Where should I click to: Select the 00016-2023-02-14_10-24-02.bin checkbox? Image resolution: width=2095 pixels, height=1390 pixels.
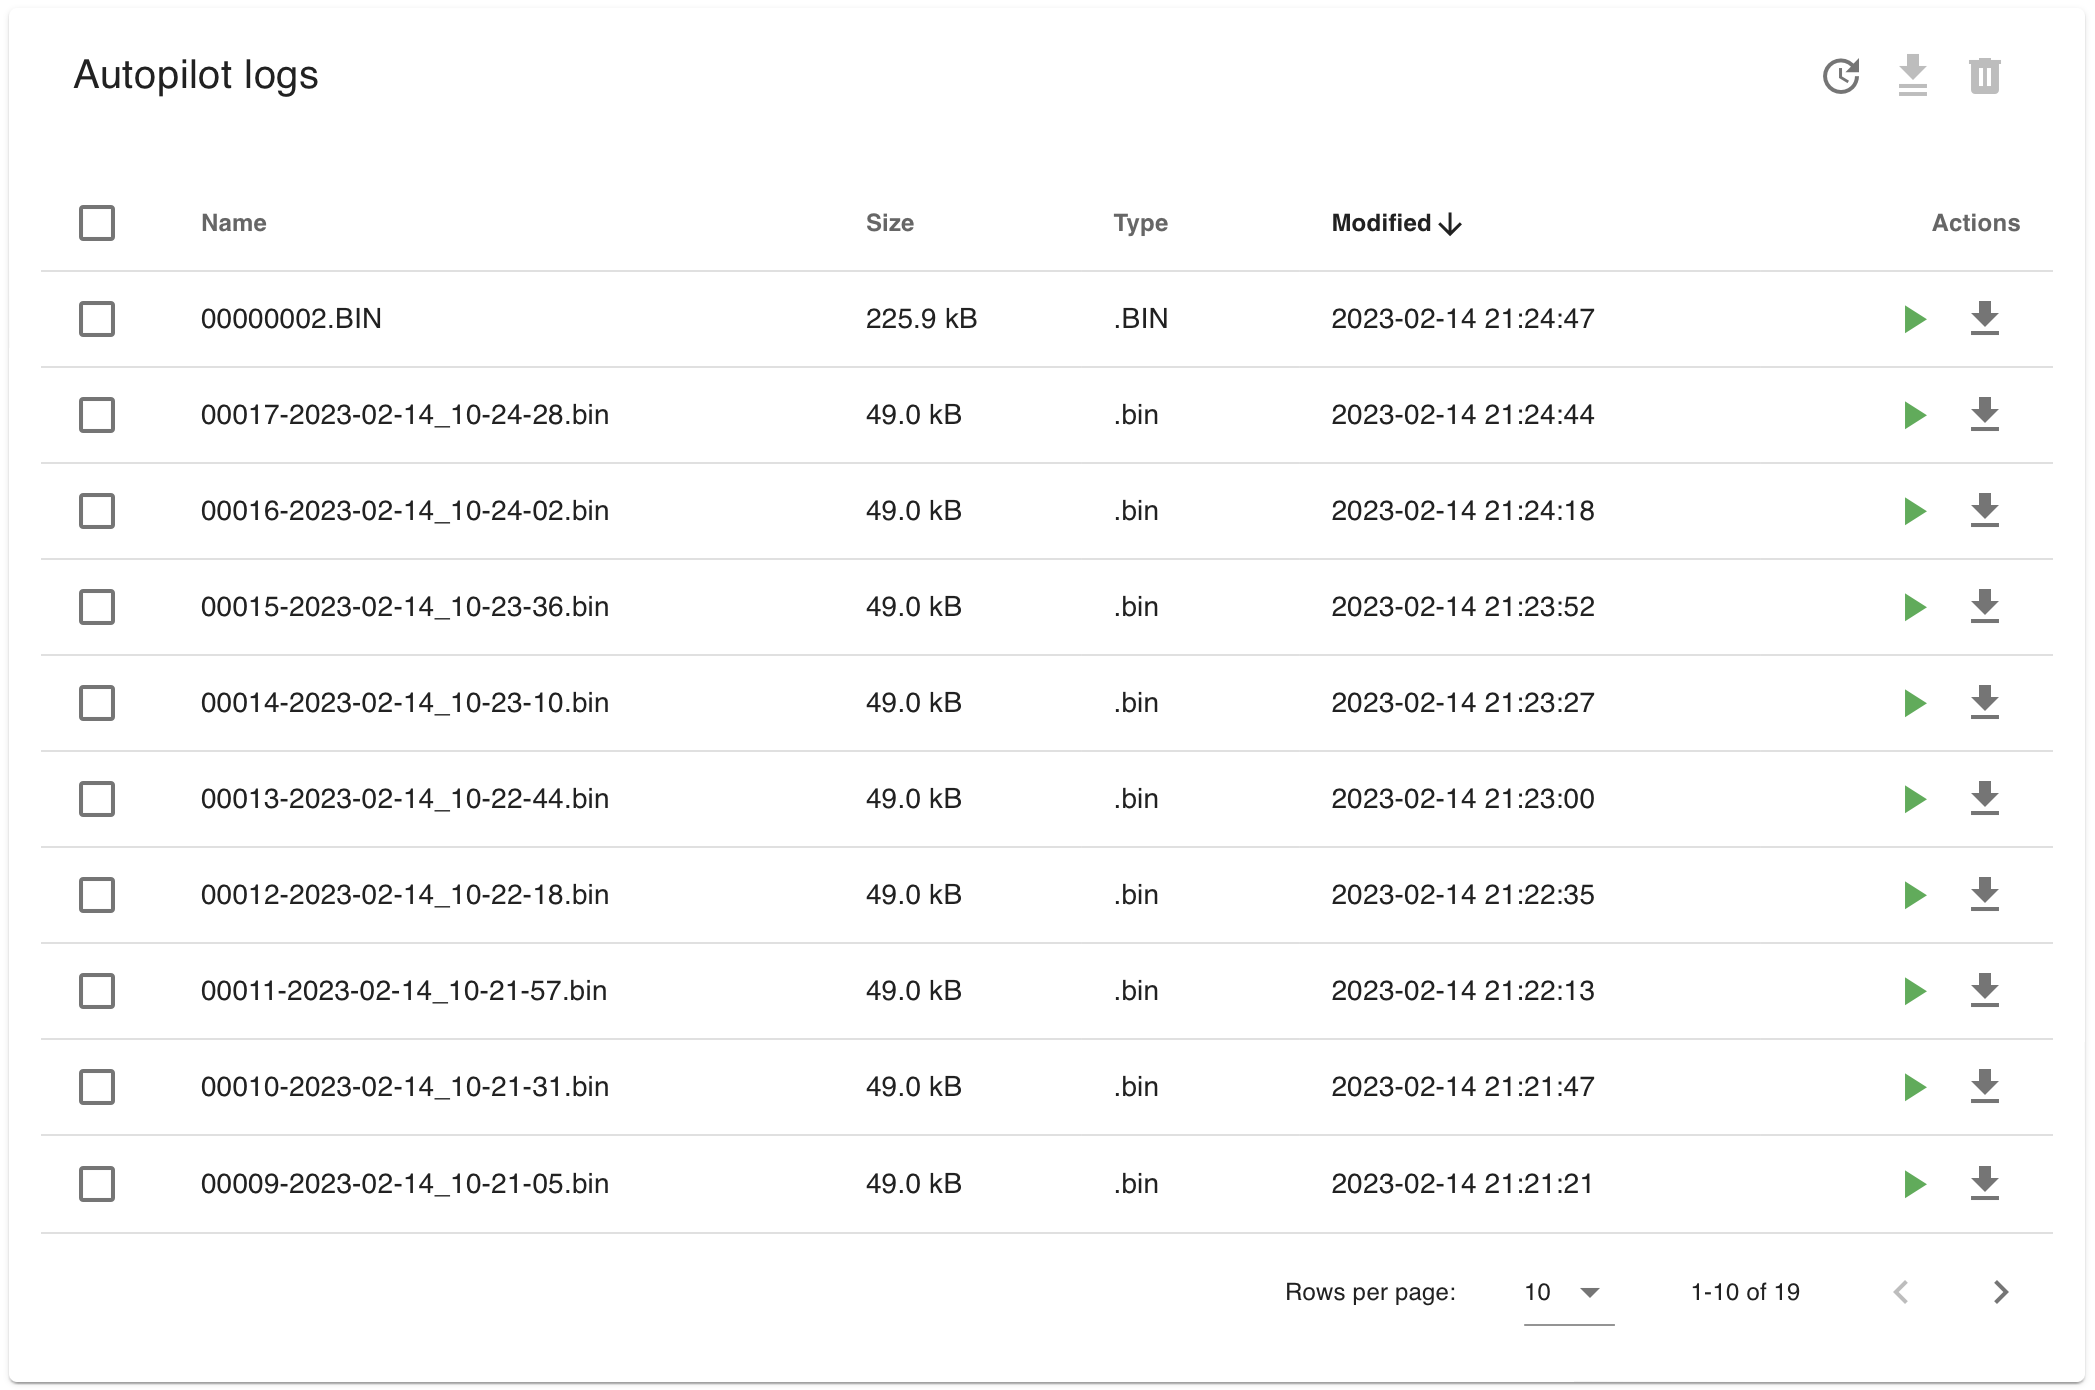97,511
